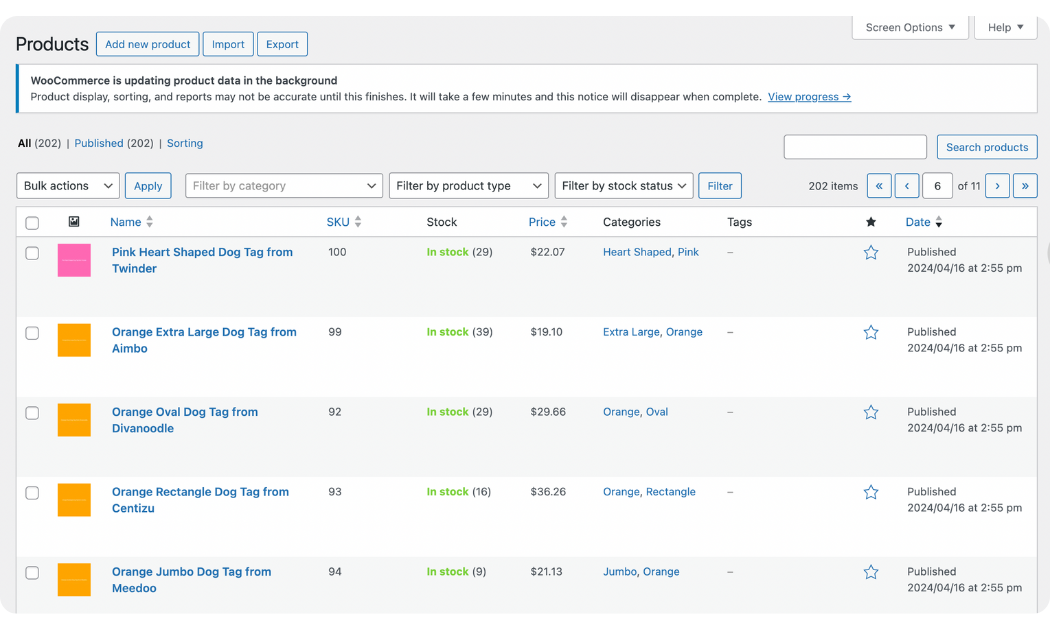Click the search products input field
Viewport: 1050px width, 630px height.
click(x=855, y=147)
